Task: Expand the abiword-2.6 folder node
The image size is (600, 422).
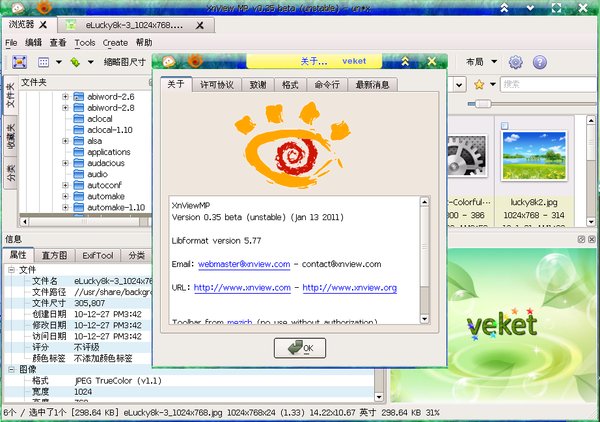Action: [65, 97]
